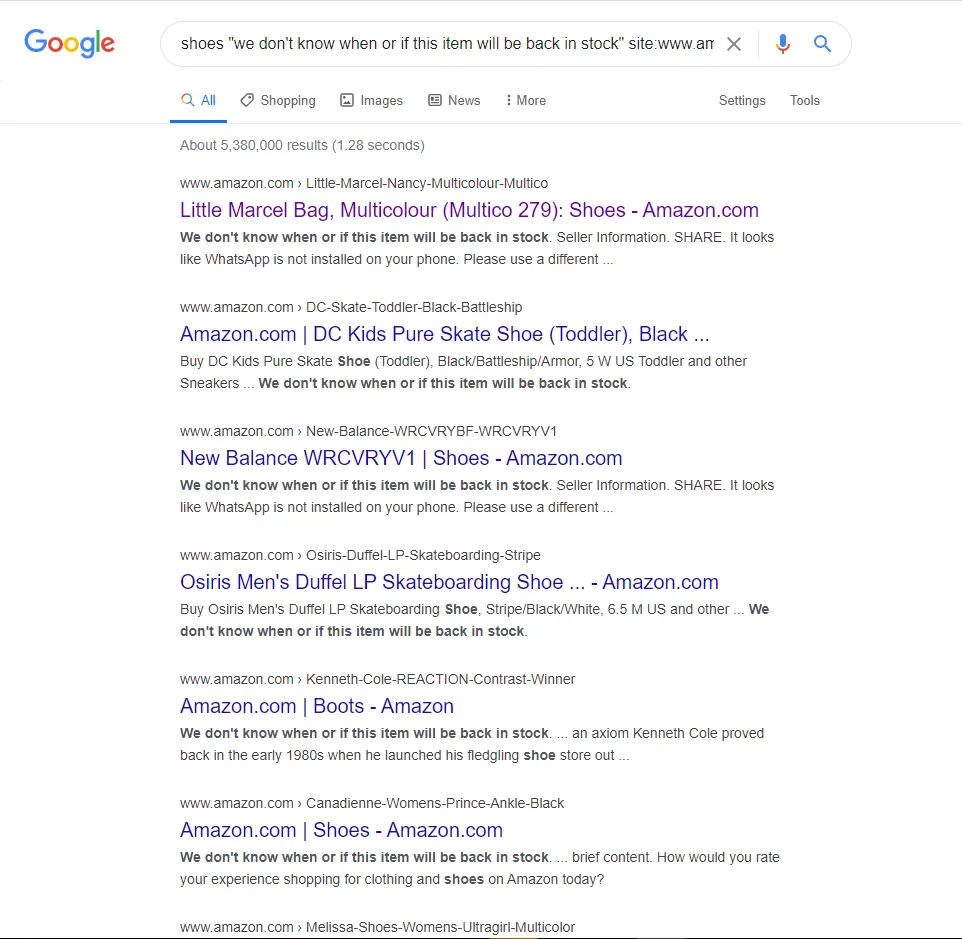Open the Settings menu
This screenshot has height=939, width=962.
tap(742, 101)
